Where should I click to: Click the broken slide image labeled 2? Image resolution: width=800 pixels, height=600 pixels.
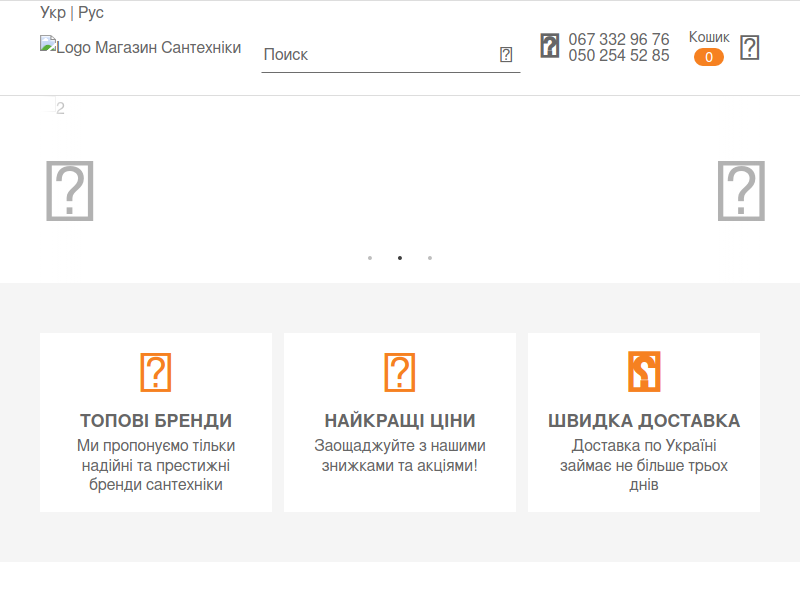(53, 107)
